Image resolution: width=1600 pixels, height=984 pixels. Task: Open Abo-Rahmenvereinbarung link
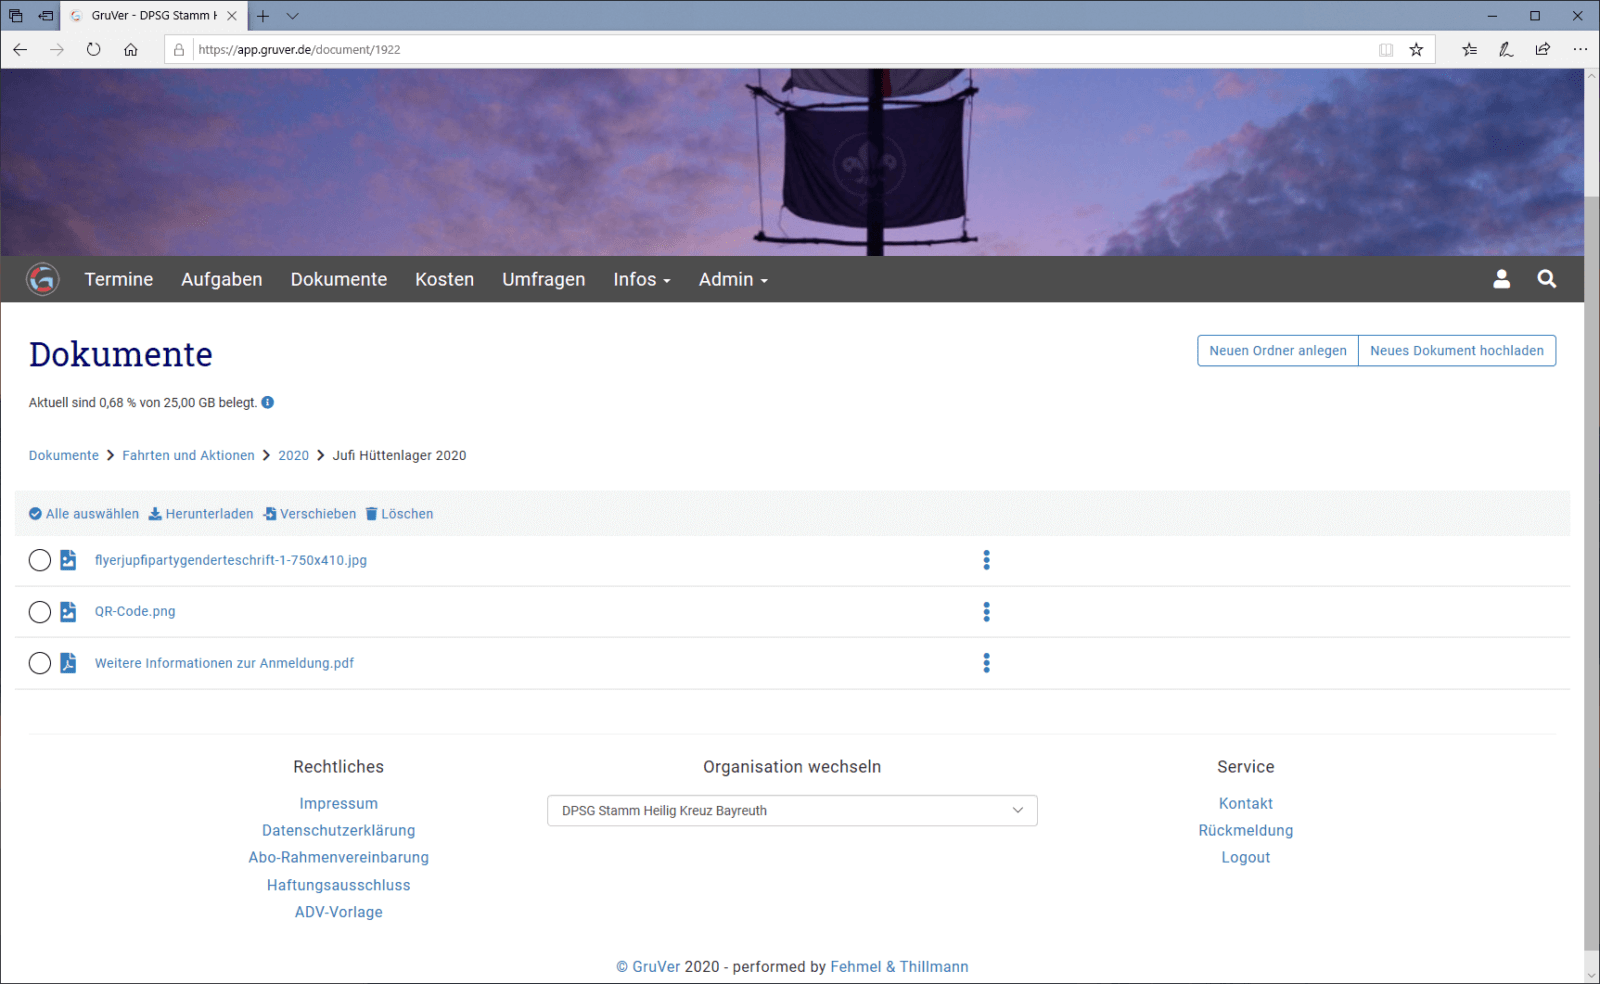tap(339, 858)
